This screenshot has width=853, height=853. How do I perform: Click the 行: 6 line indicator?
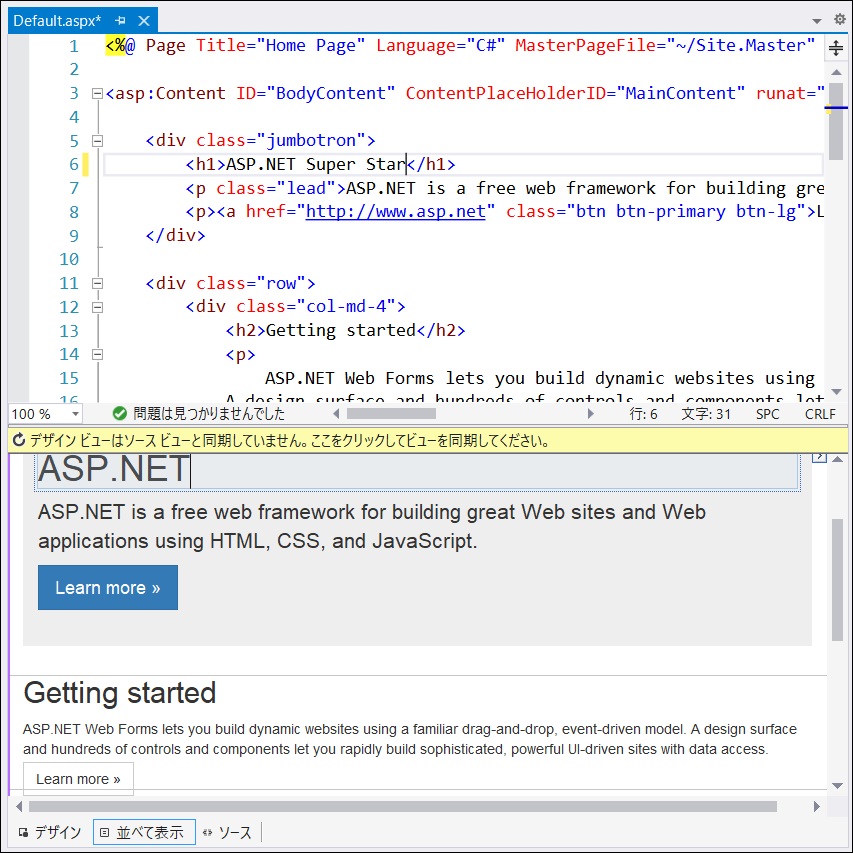point(644,414)
